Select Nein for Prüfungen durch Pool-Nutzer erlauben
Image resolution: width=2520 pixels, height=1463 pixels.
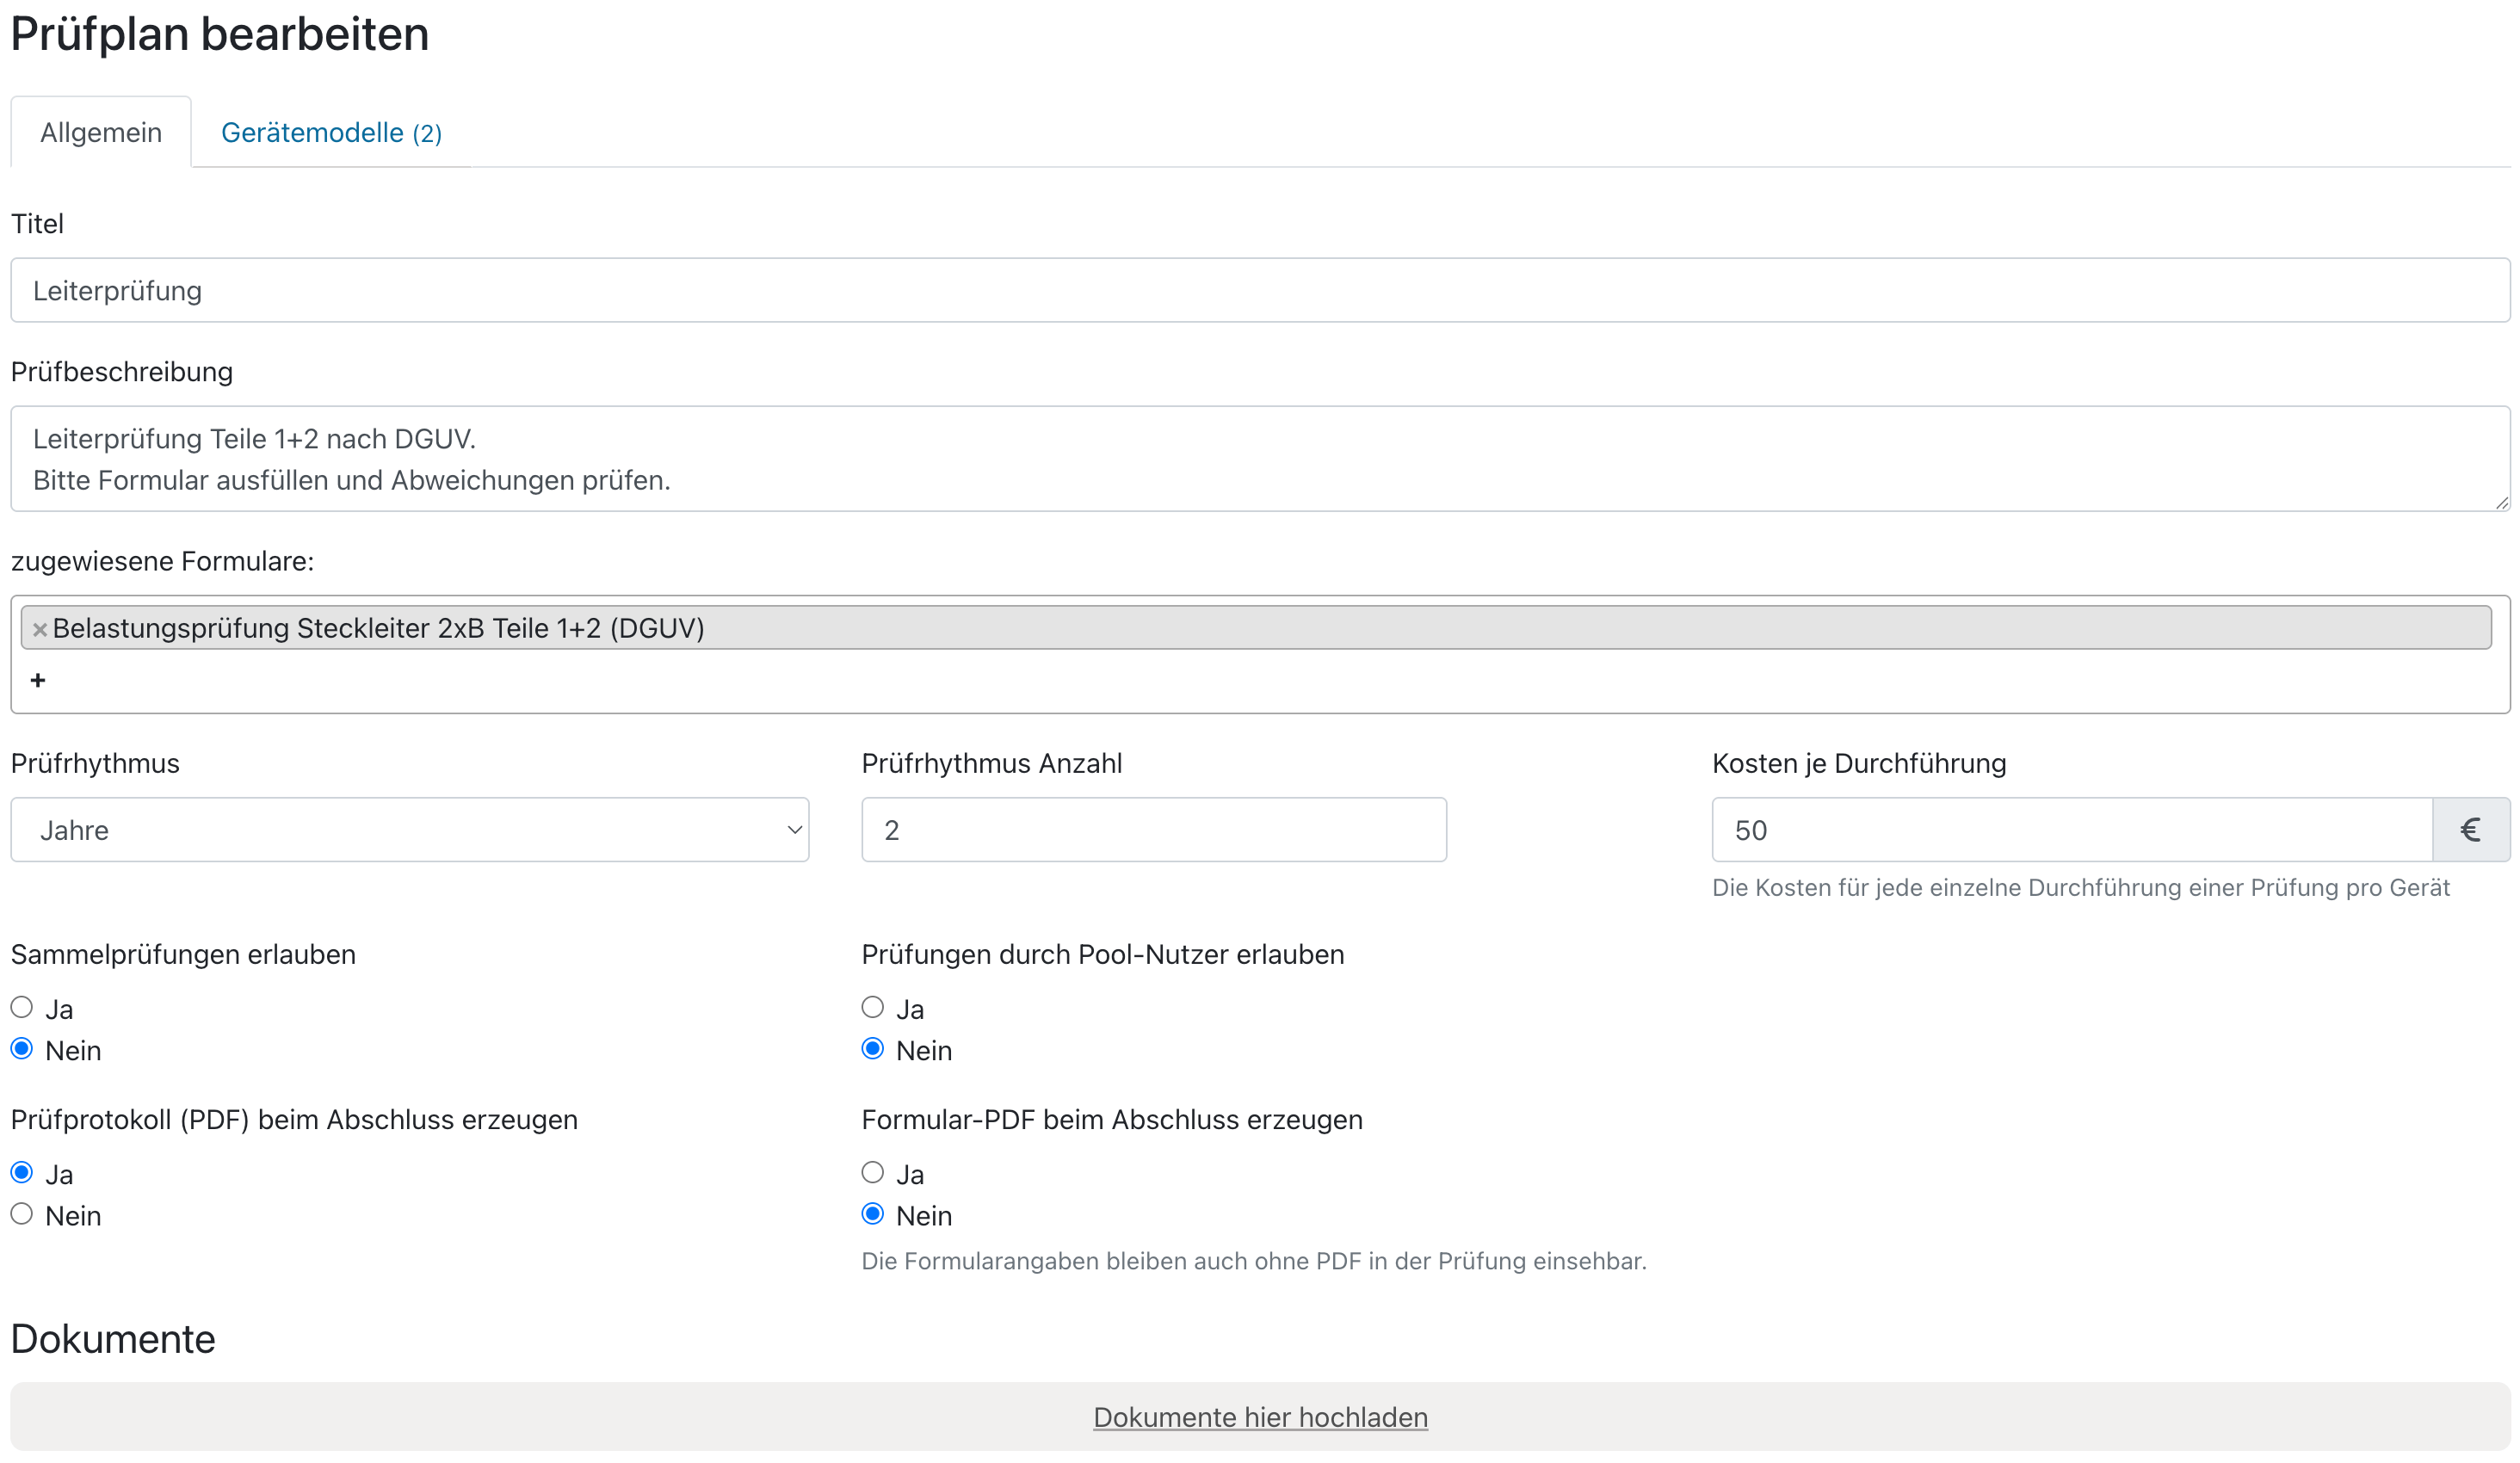click(x=873, y=1049)
